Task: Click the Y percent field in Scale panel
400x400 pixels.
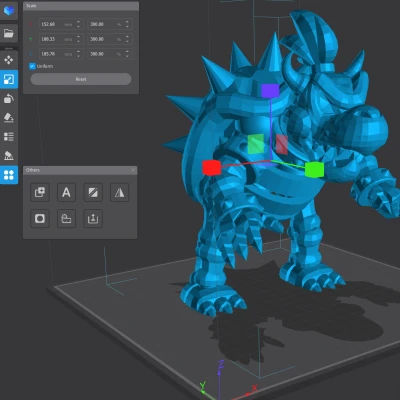Action: click(110, 39)
